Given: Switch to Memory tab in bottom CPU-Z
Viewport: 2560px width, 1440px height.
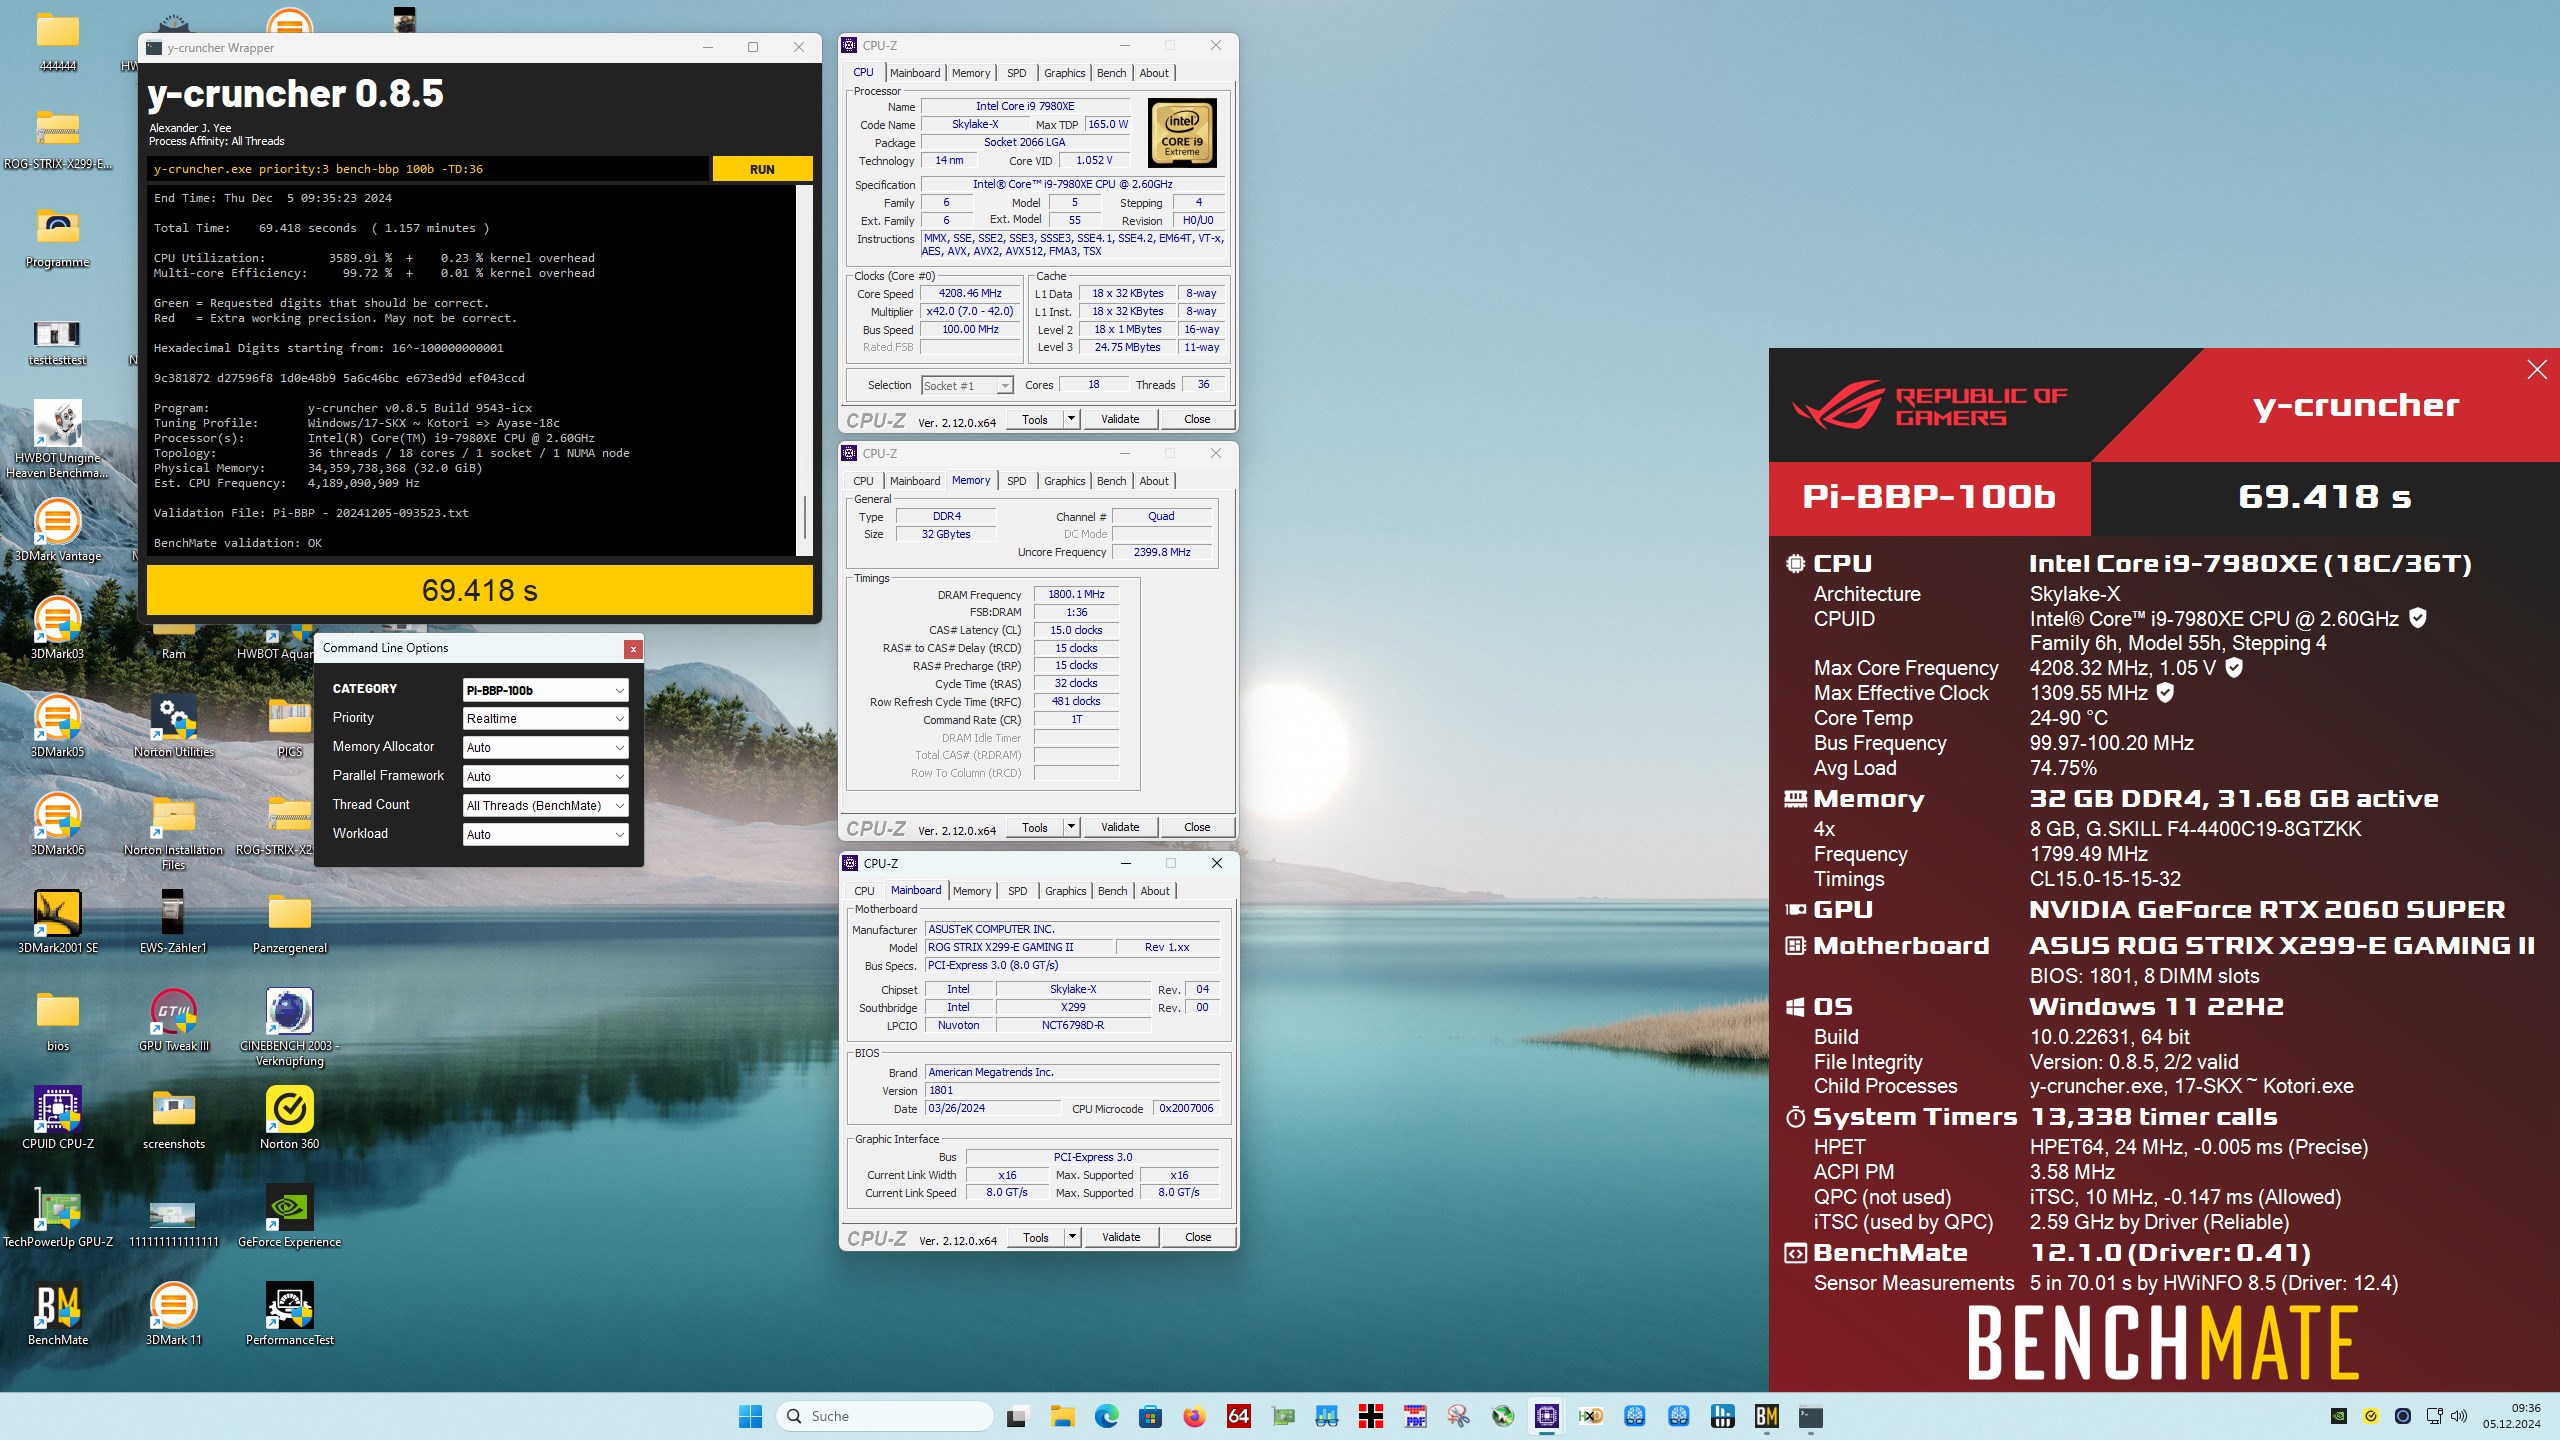Looking at the screenshot, I should point(971,891).
